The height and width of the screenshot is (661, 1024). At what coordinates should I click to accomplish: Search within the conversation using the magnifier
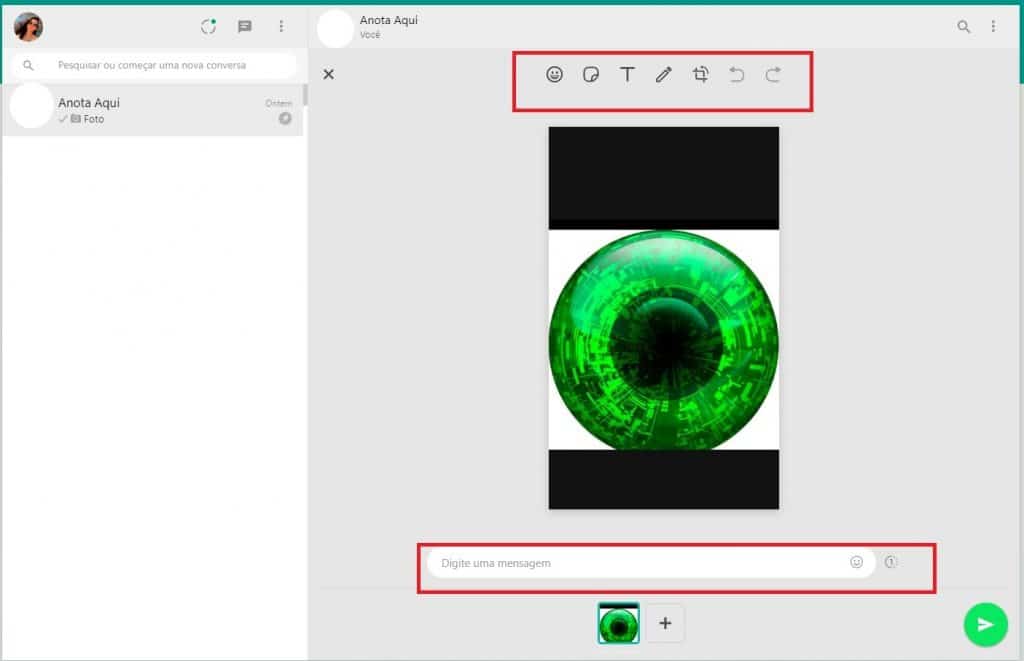(x=963, y=27)
